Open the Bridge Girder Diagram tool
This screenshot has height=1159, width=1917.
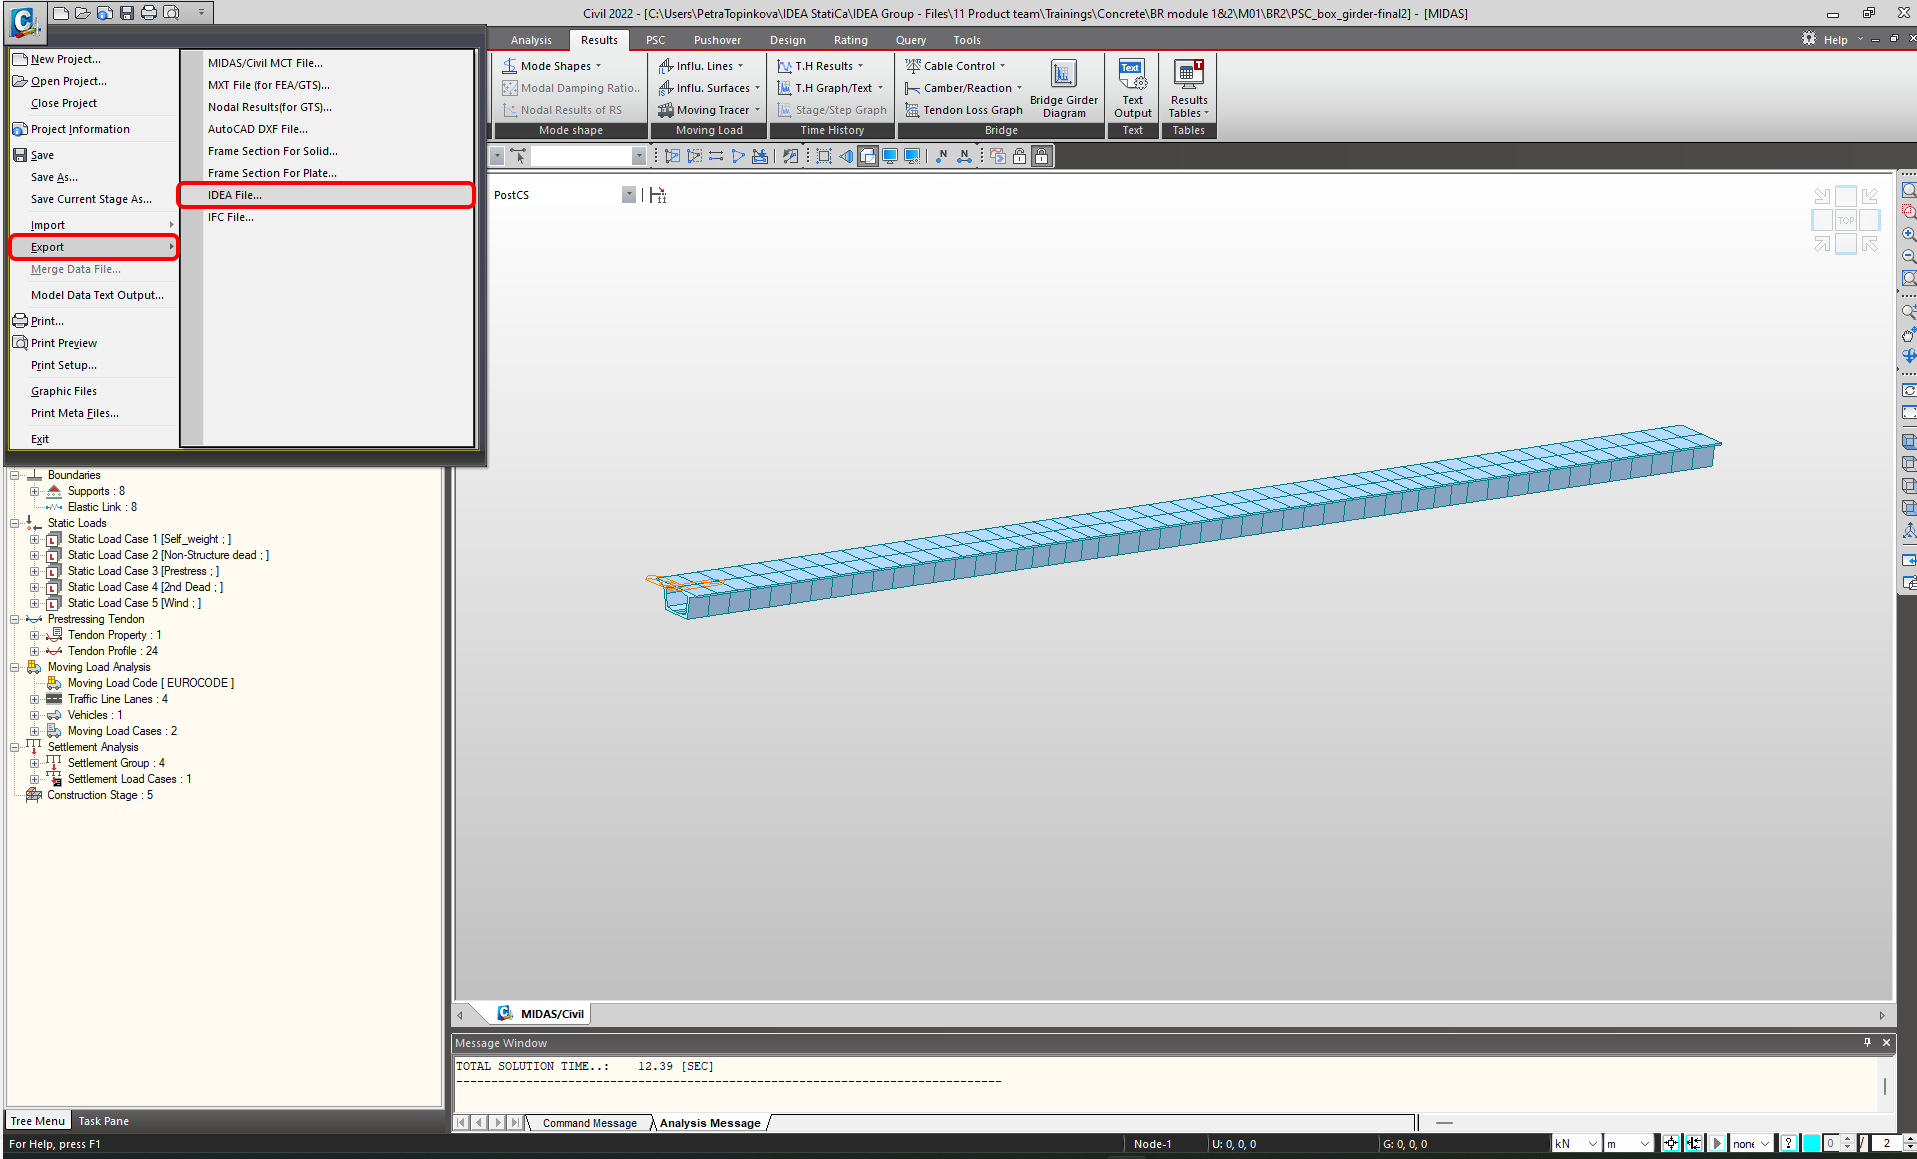point(1063,88)
